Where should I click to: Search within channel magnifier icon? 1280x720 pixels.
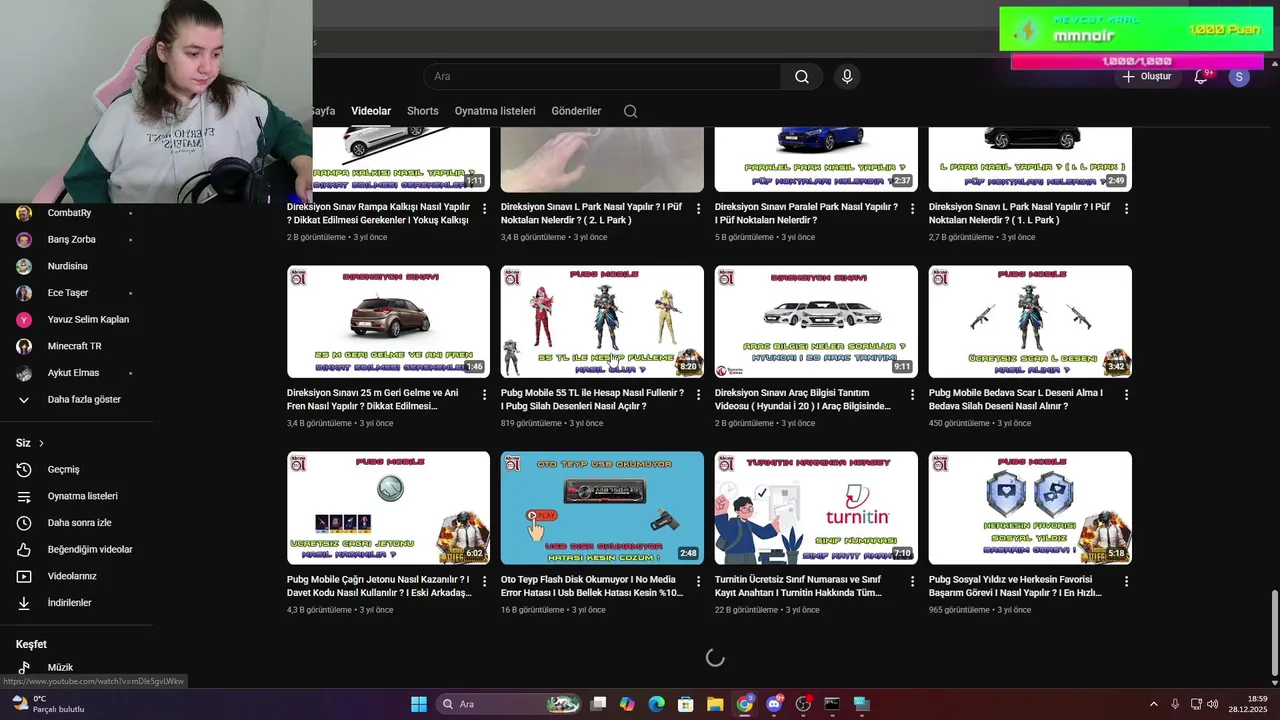click(x=630, y=111)
